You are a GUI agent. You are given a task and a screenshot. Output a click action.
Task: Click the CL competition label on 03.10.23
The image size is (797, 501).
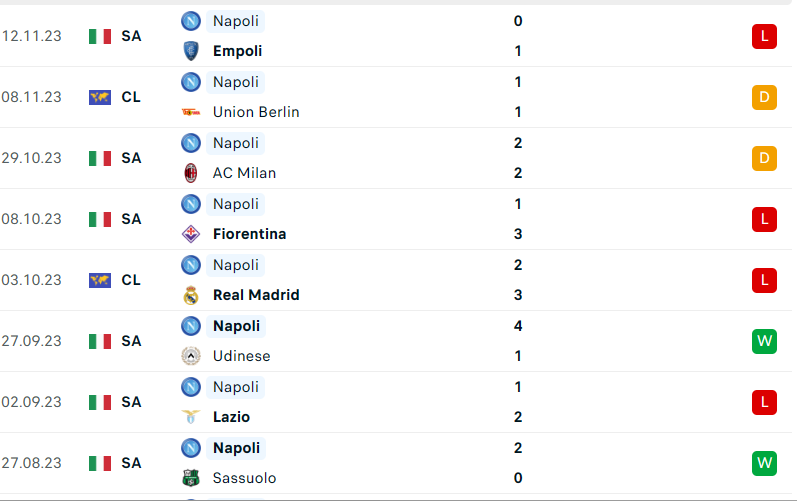click(x=131, y=280)
